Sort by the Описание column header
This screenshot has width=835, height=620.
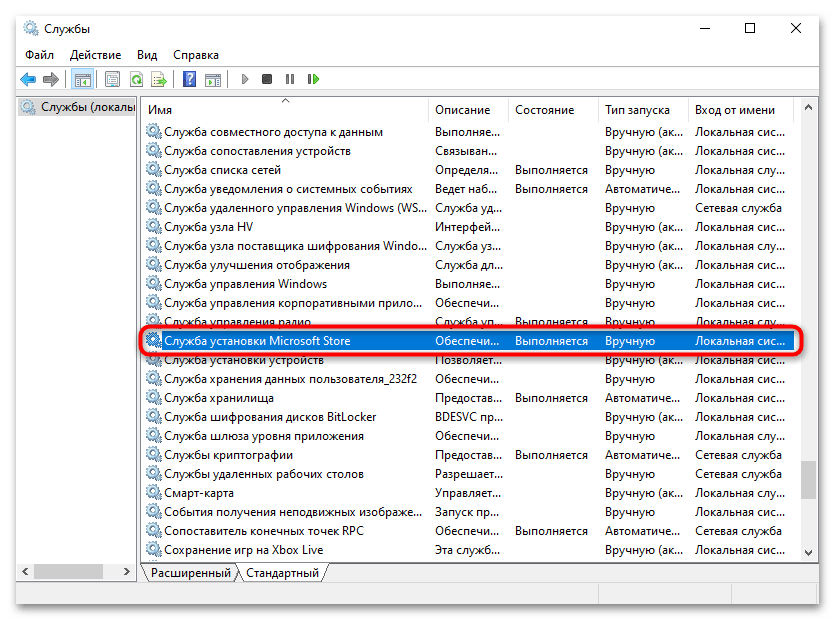[x=468, y=110]
